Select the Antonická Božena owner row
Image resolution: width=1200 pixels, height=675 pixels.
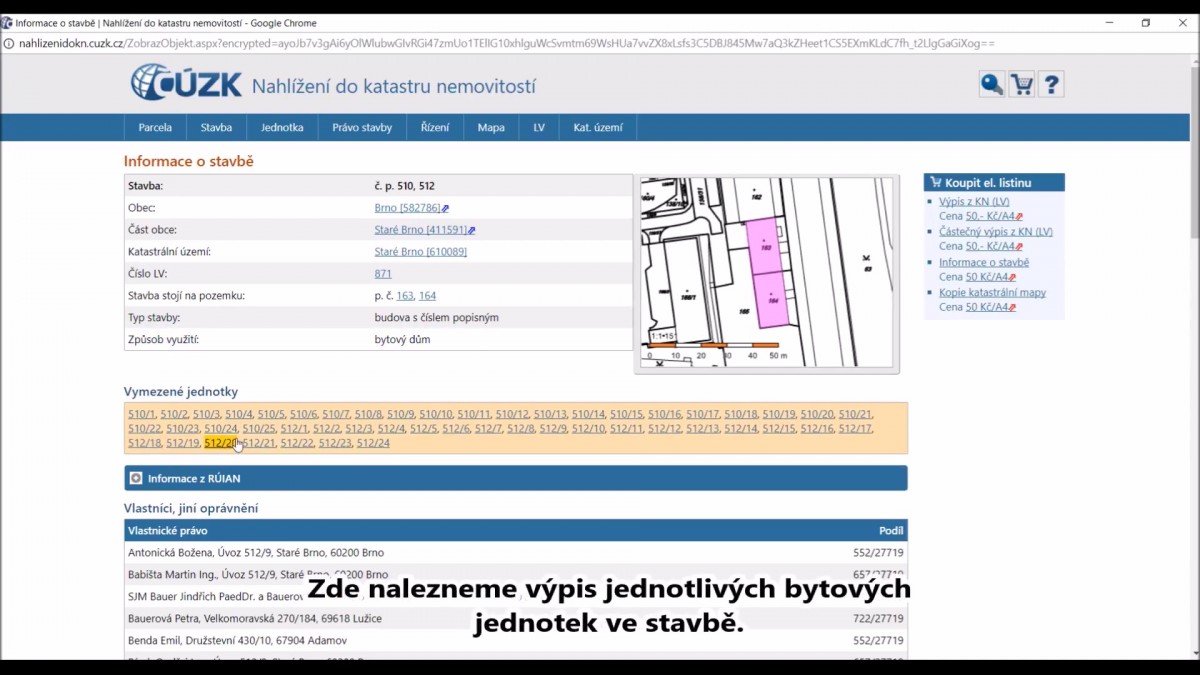point(516,552)
